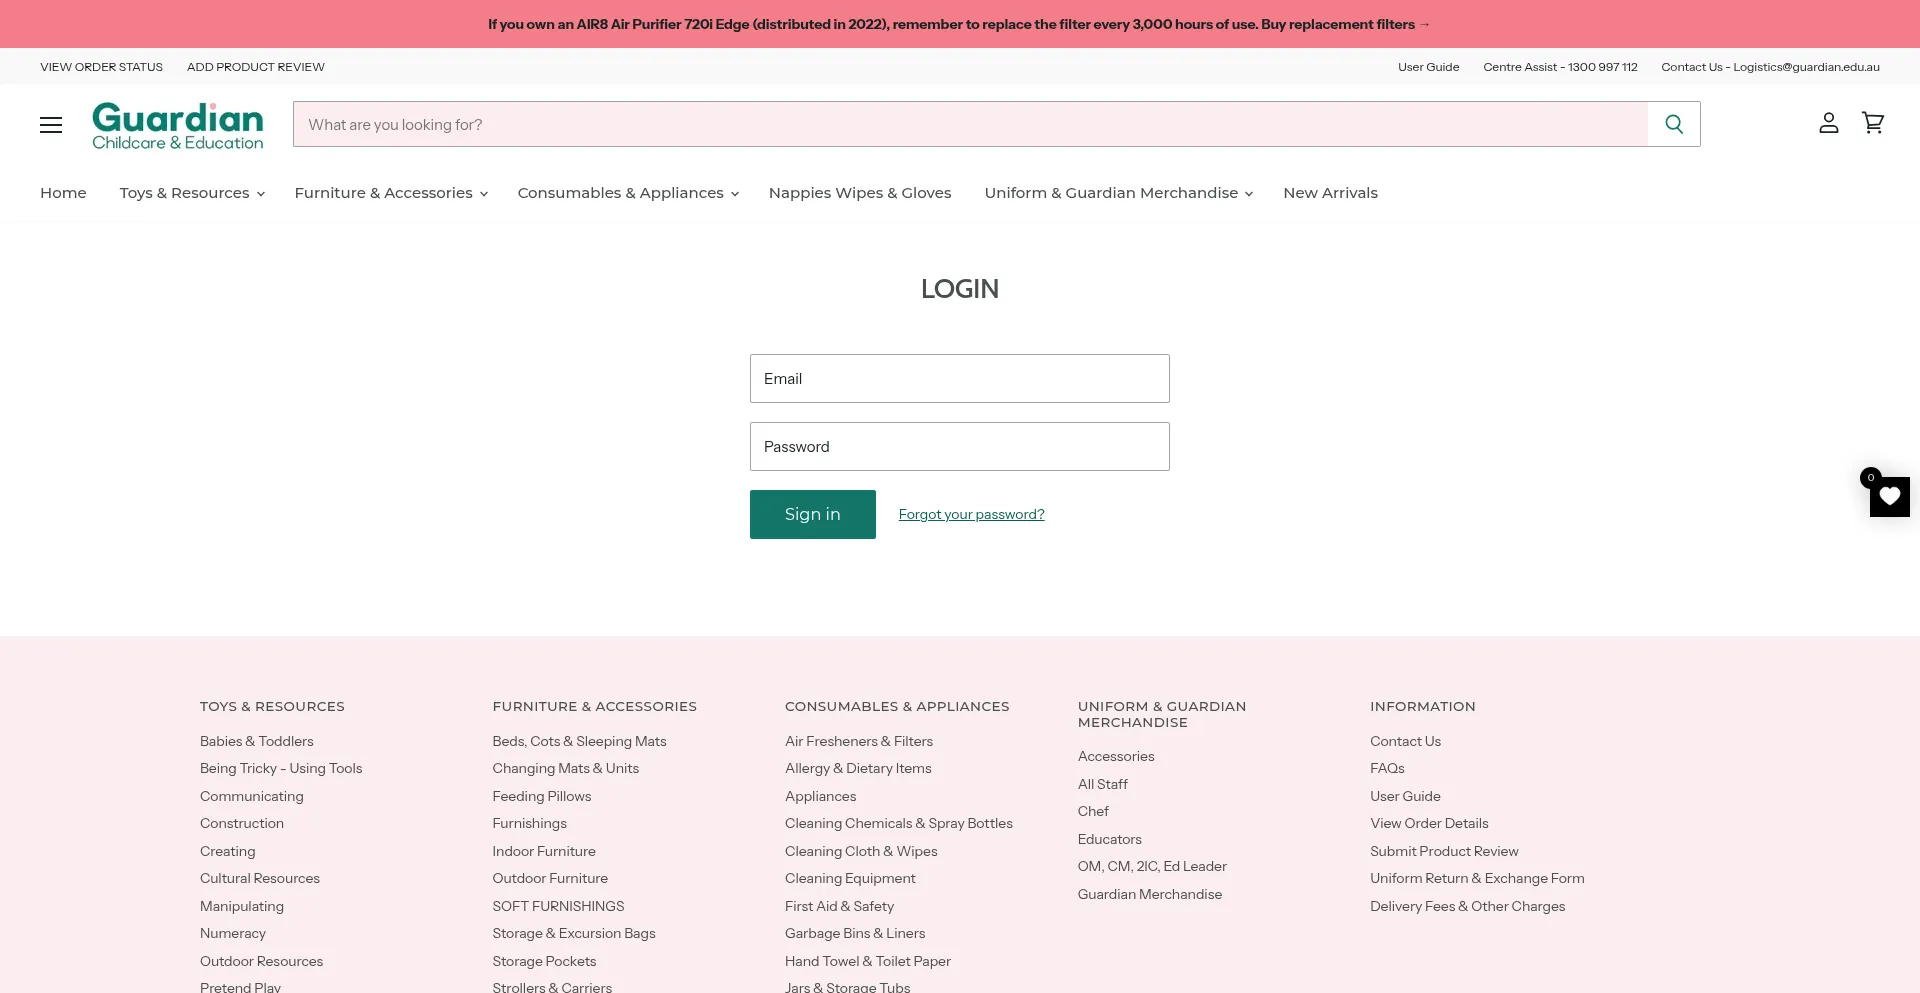The width and height of the screenshot is (1920, 993).
Task: Click the search magnifier icon
Action: pyautogui.click(x=1674, y=124)
